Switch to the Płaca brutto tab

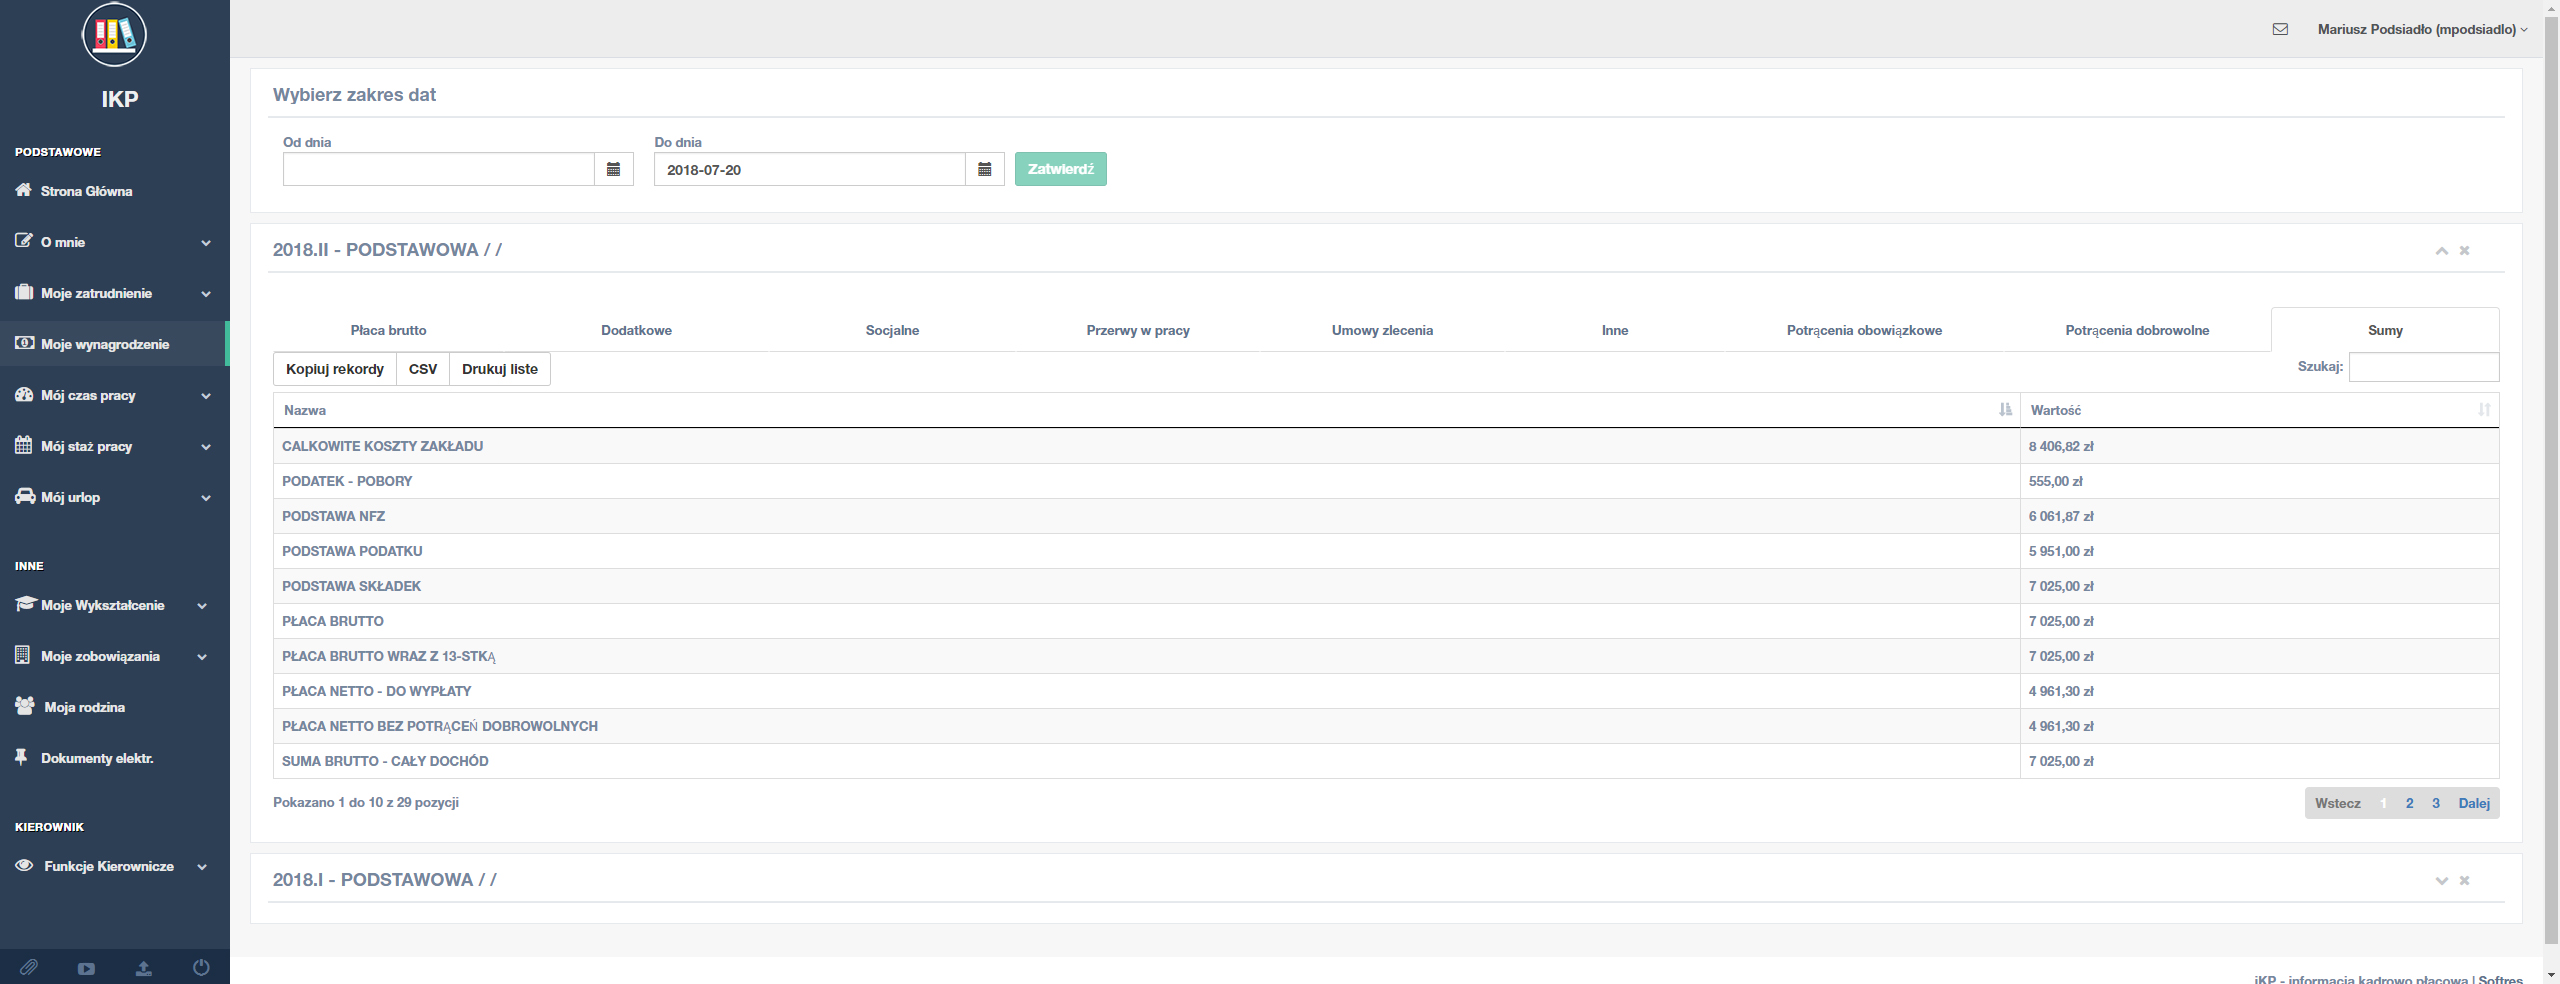point(388,330)
